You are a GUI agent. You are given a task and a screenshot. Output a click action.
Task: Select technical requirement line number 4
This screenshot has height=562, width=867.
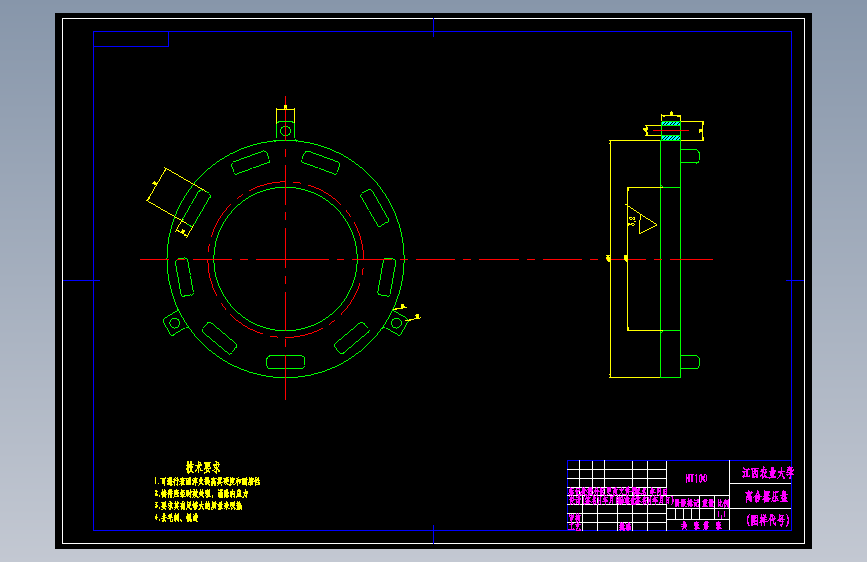click(176, 518)
